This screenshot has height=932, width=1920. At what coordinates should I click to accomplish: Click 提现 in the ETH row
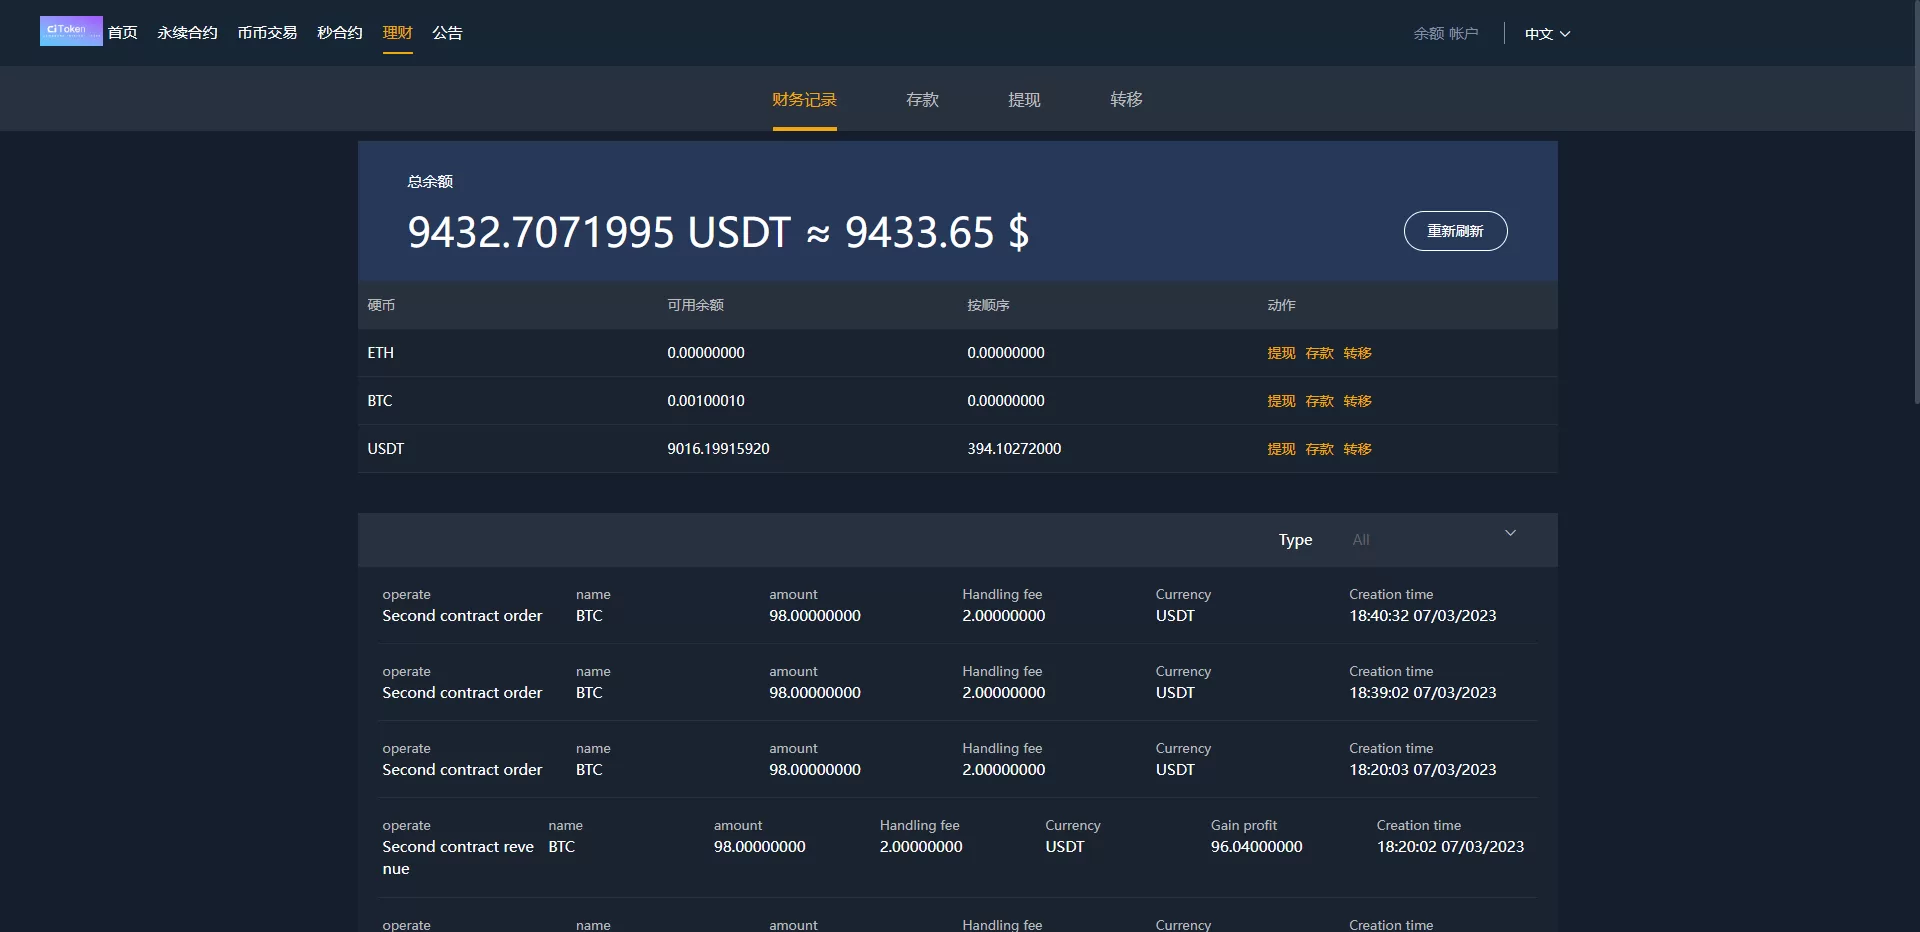[x=1281, y=353]
